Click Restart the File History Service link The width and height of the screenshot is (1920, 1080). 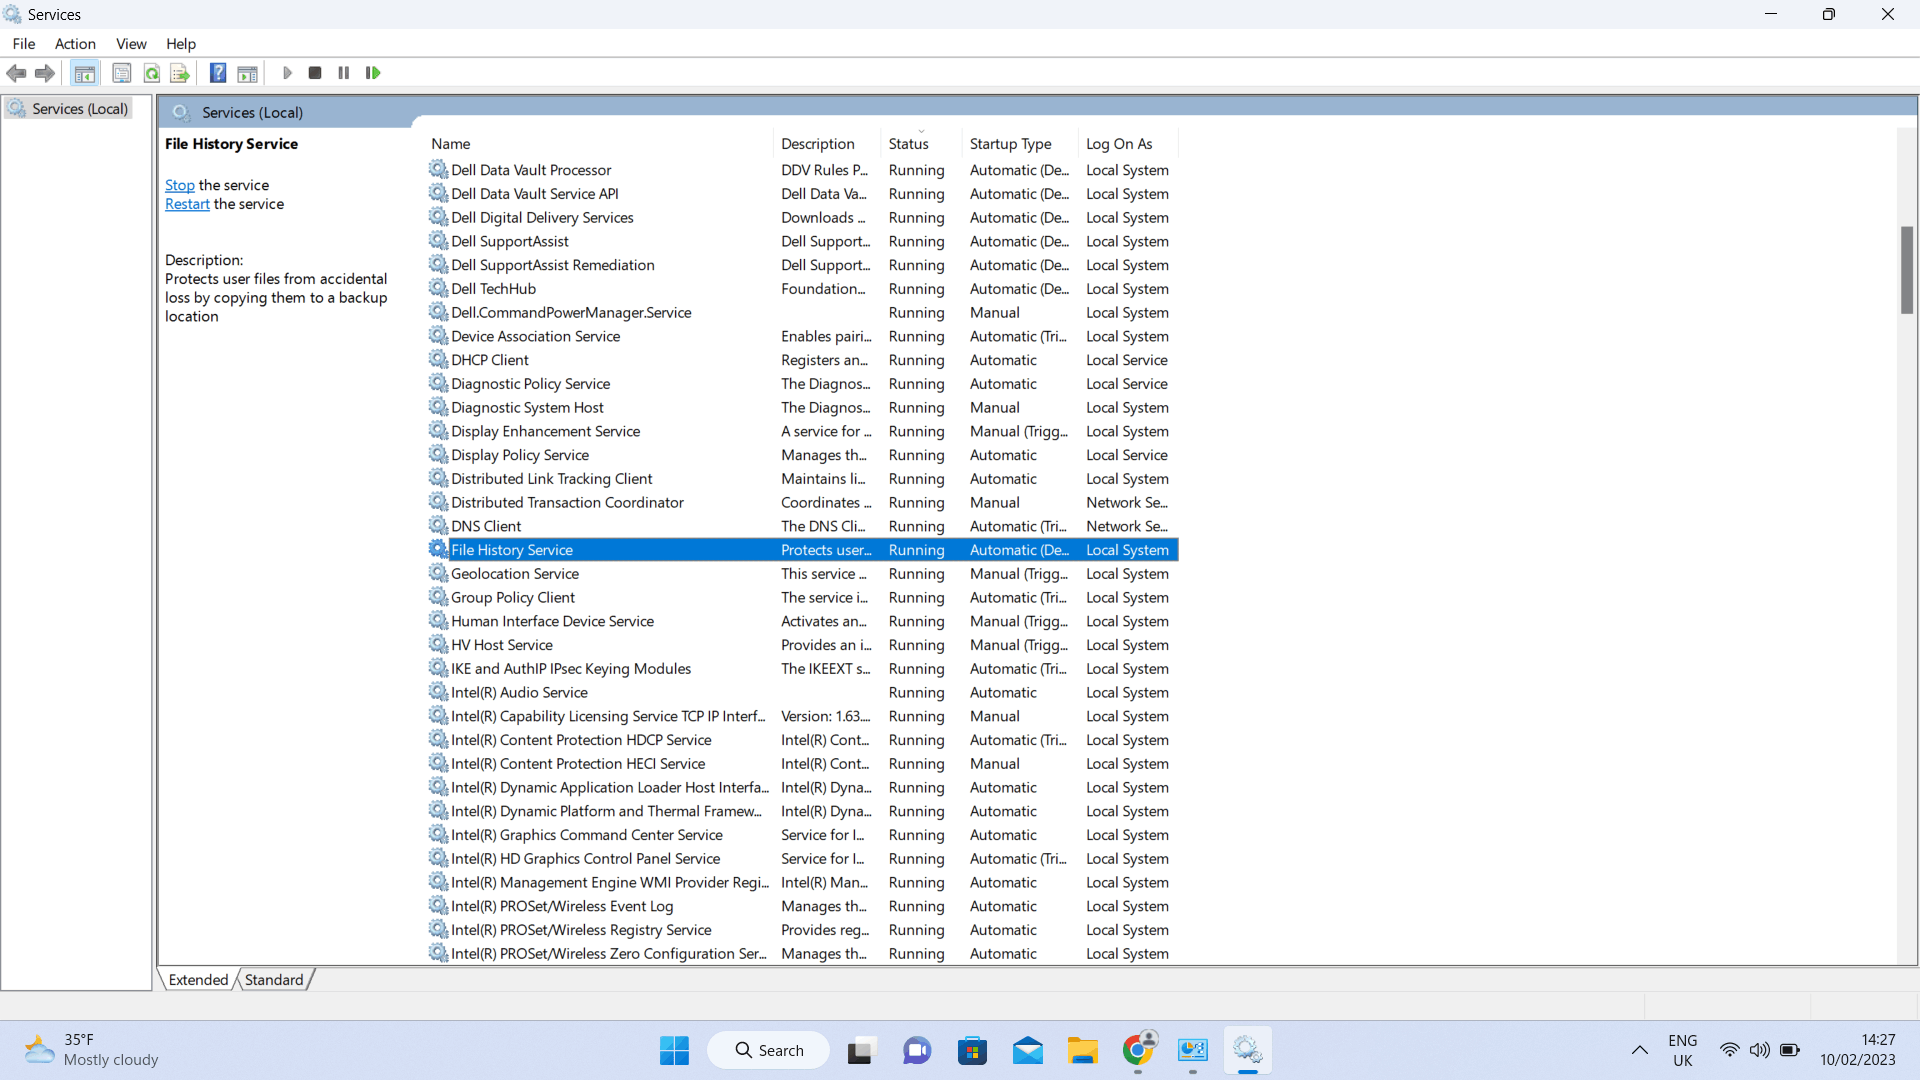187,204
